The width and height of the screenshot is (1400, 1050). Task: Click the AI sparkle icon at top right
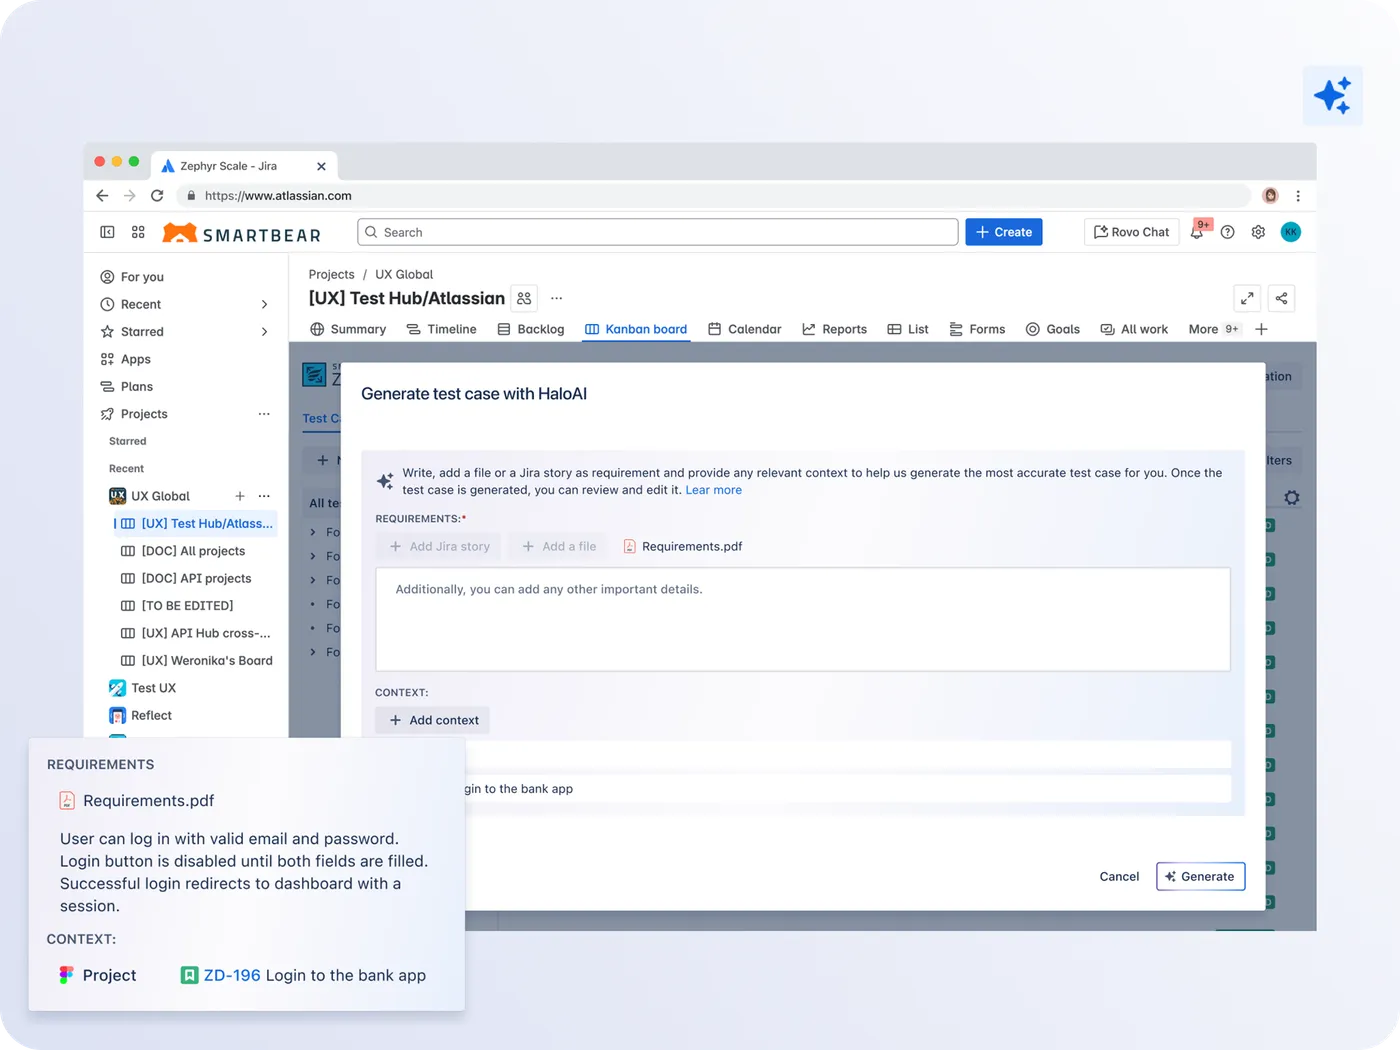[1332, 96]
